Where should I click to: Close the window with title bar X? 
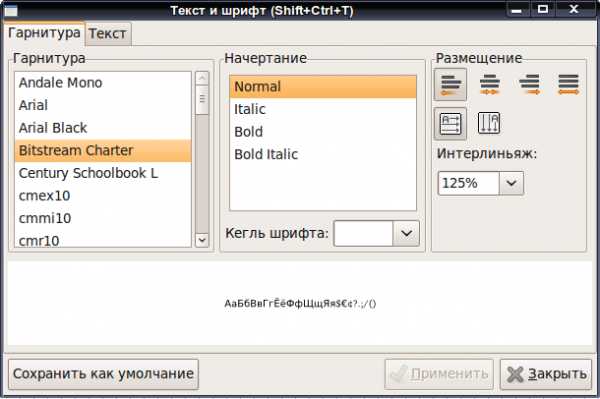tap(573, 9)
